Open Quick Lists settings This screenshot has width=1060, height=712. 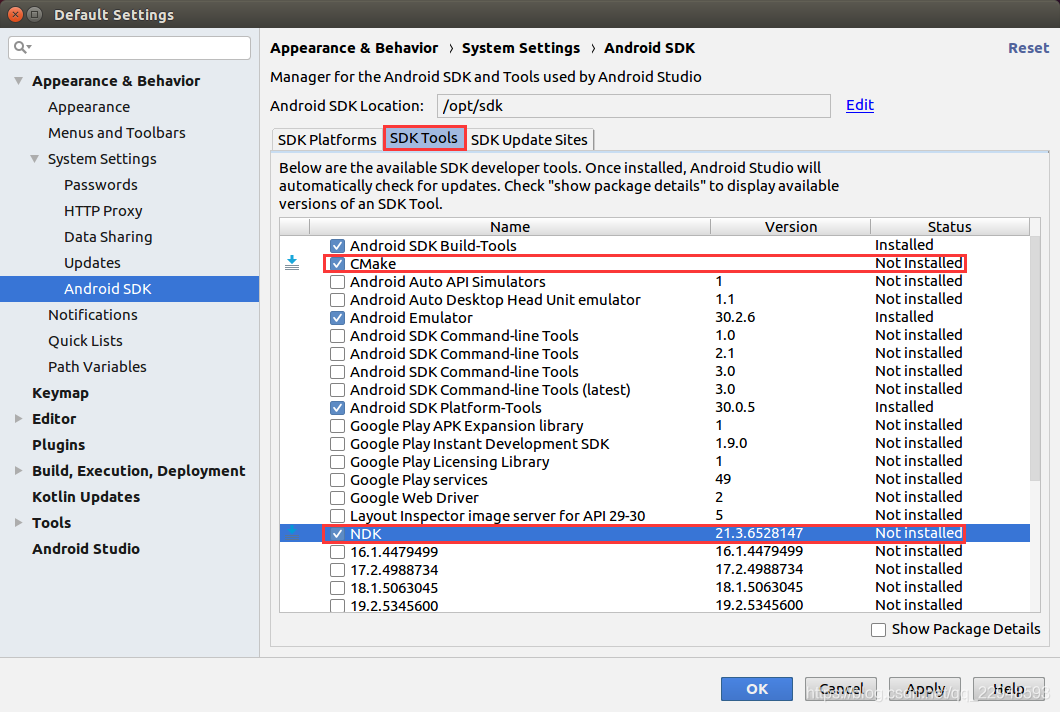85,341
